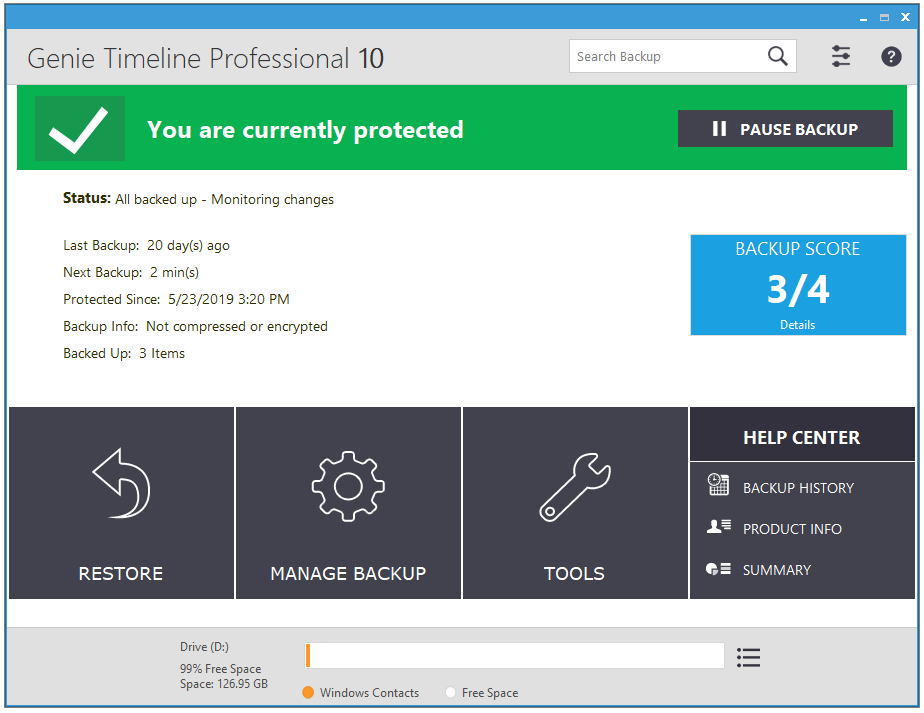Image resolution: width=924 pixels, height=713 pixels.
Task: Select the Free Space legend dot
Action: (x=451, y=692)
